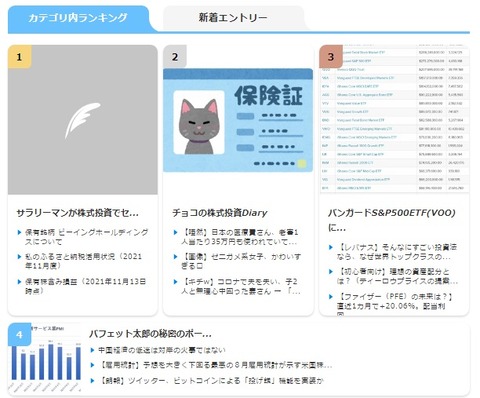Open article 【初心者向け】理想の資産配分とは？
This screenshot has height=398, width=480.
[x=397, y=276]
